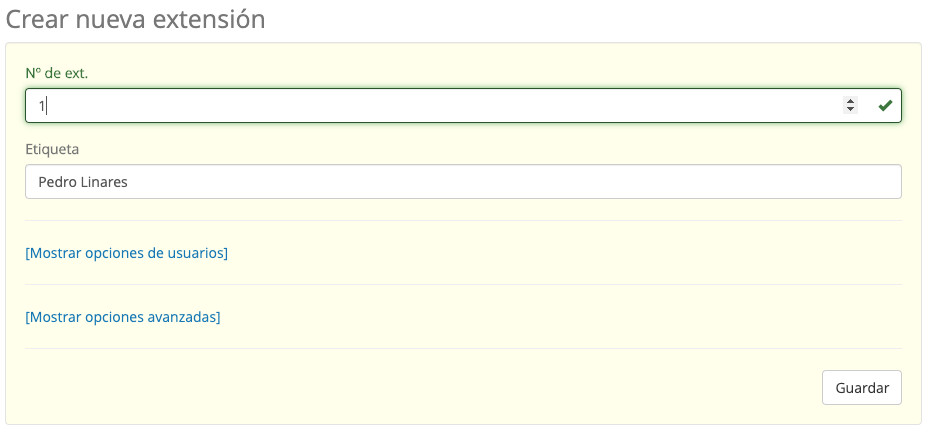
Task: Expand Mostrar opciones de usuarios
Action: tap(126, 253)
